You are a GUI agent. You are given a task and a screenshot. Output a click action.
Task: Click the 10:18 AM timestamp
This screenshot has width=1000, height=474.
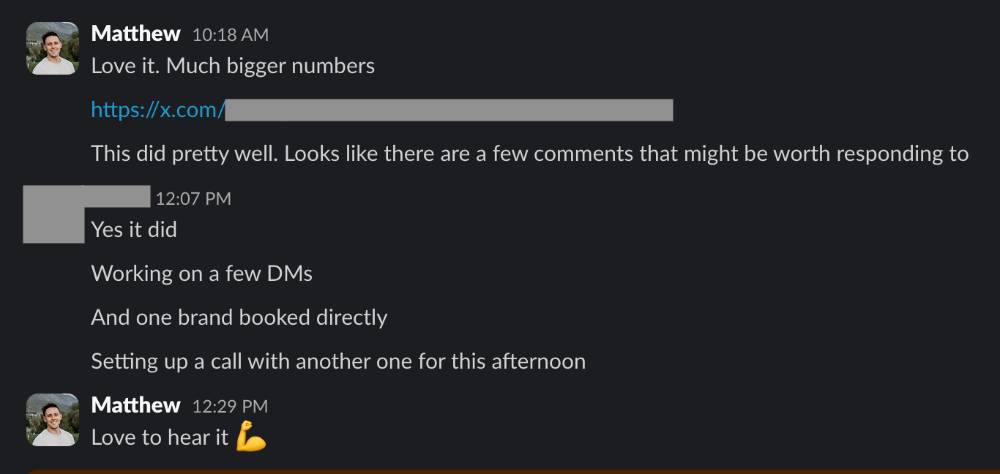230,35
